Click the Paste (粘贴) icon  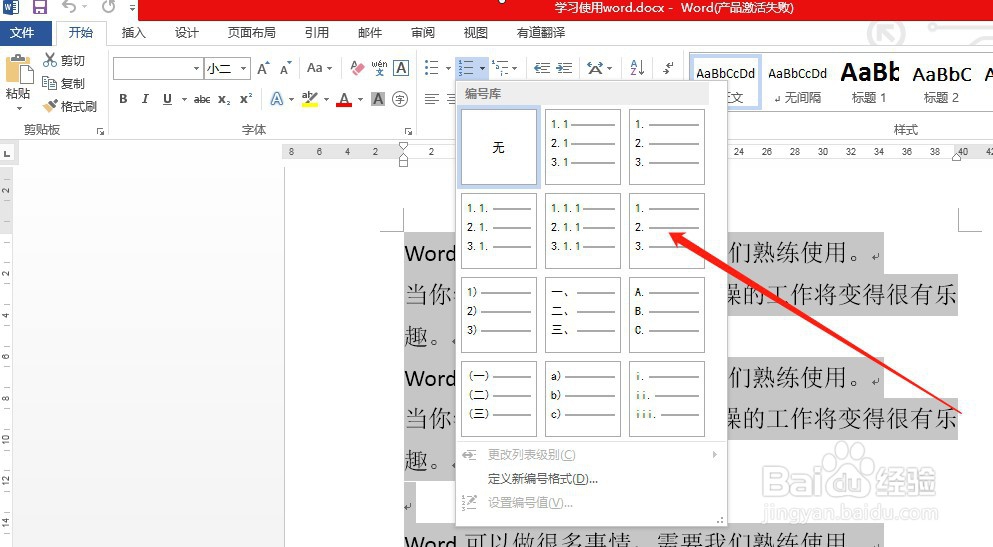coord(18,70)
